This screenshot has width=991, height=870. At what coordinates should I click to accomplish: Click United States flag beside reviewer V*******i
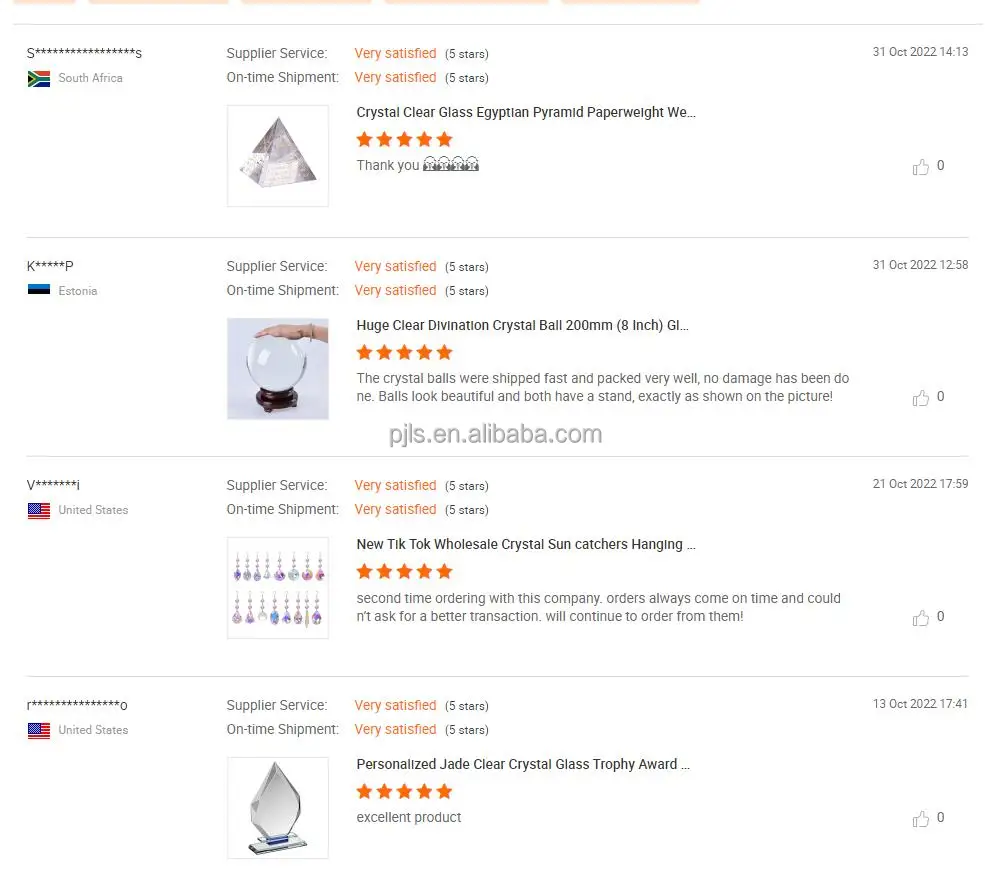39,511
